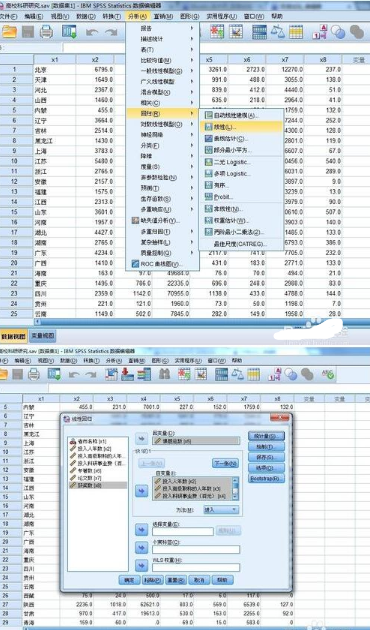Expand 质量控制(Q) submenu in the Analyze menu
The image size is (370, 630).
pyautogui.click(x=162, y=253)
